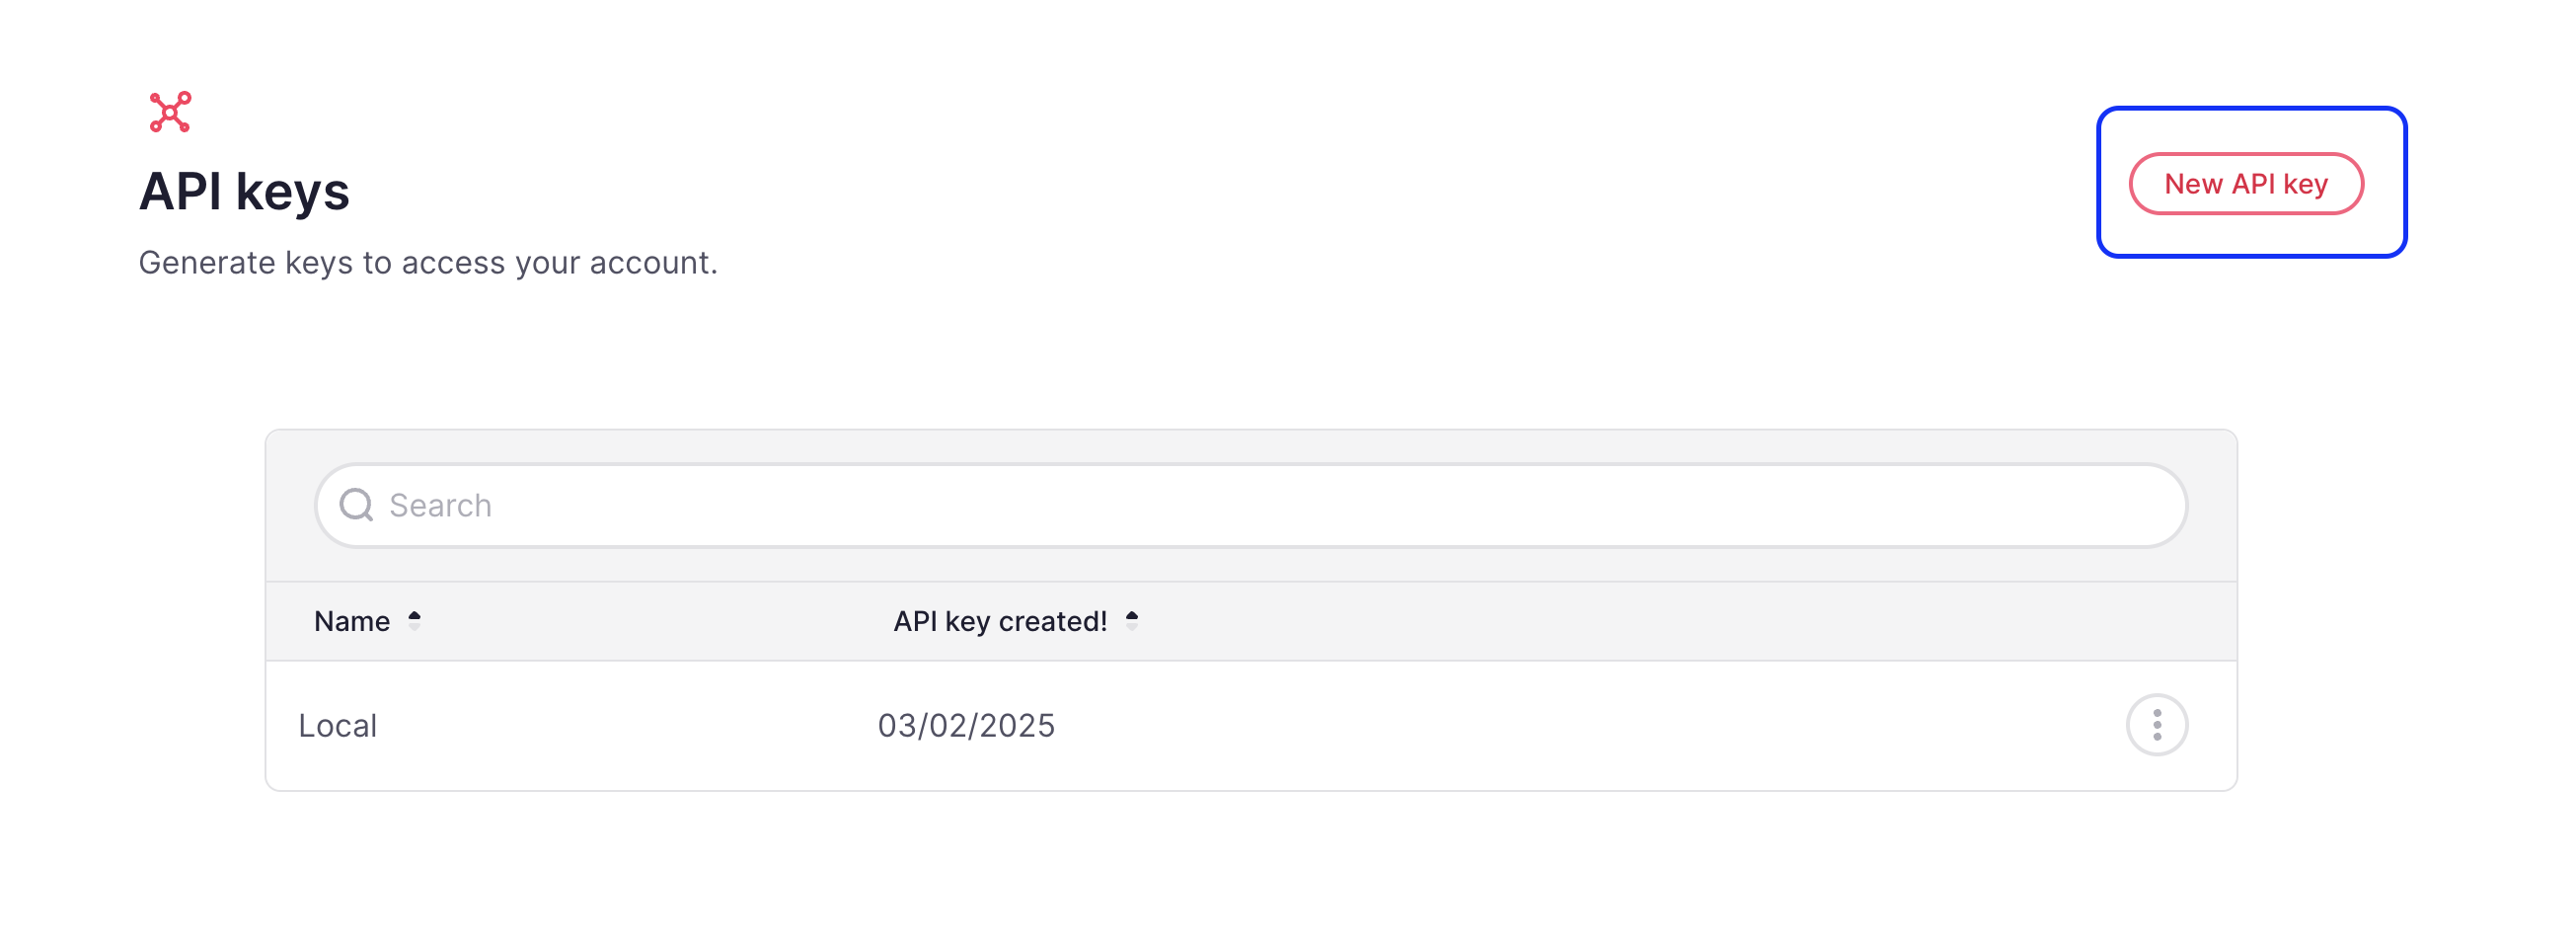Expand the sort arrow beside API key created
This screenshot has width=2576, height=946.
coord(1131,620)
